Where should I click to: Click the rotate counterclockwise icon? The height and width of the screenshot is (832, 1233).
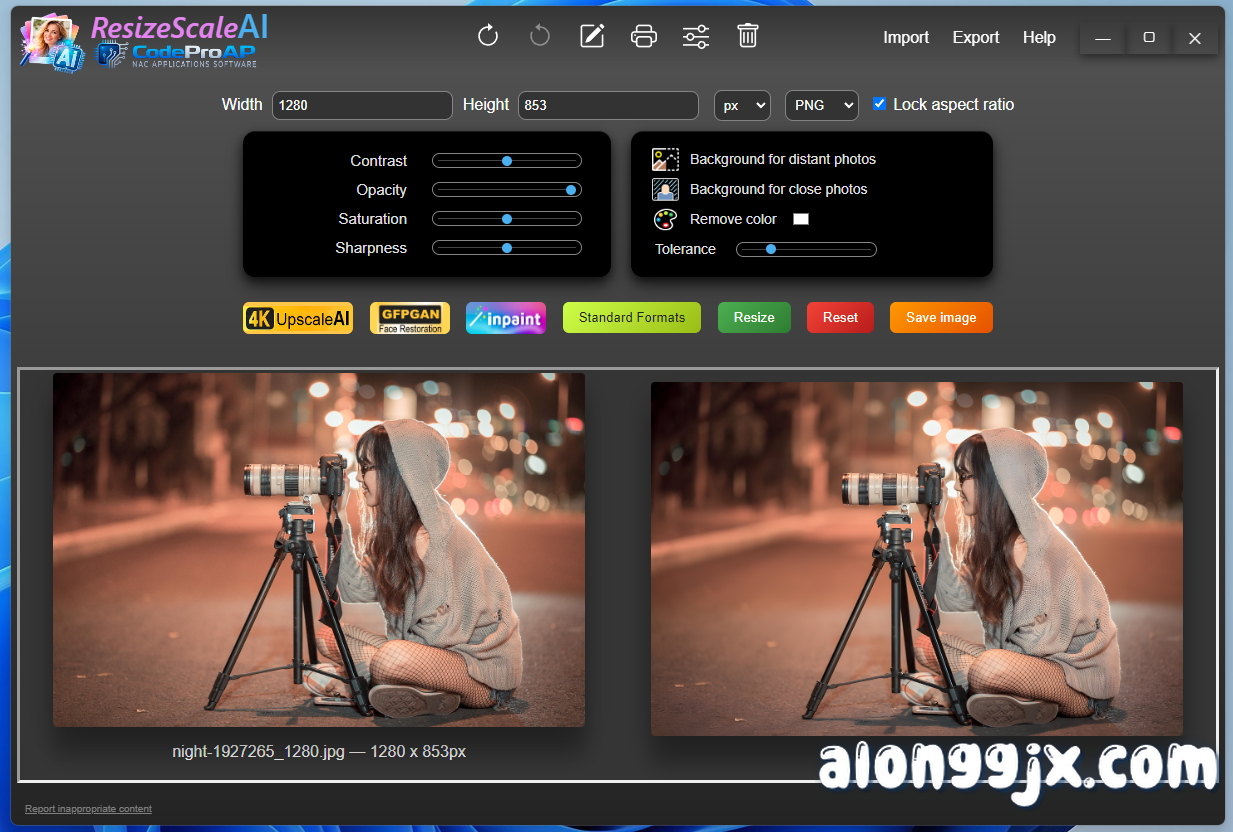click(540, 37)
